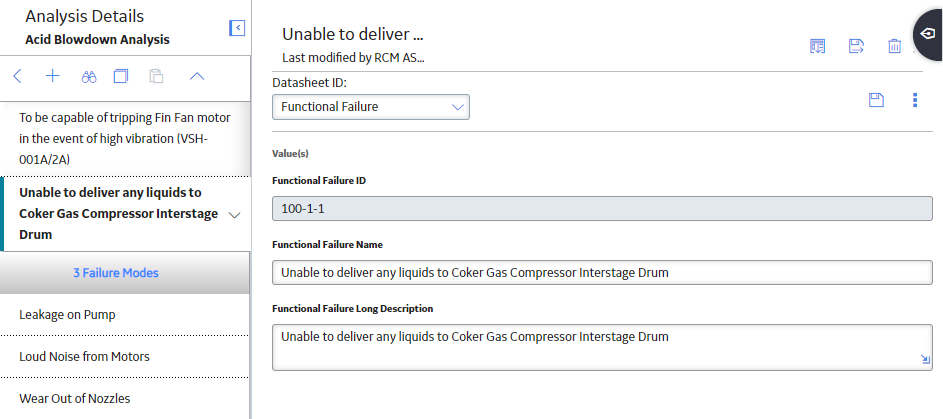Add new item with plus icon
Image resolution: width=943 pixels, height=419 pixels.
[x=53, y=76]
